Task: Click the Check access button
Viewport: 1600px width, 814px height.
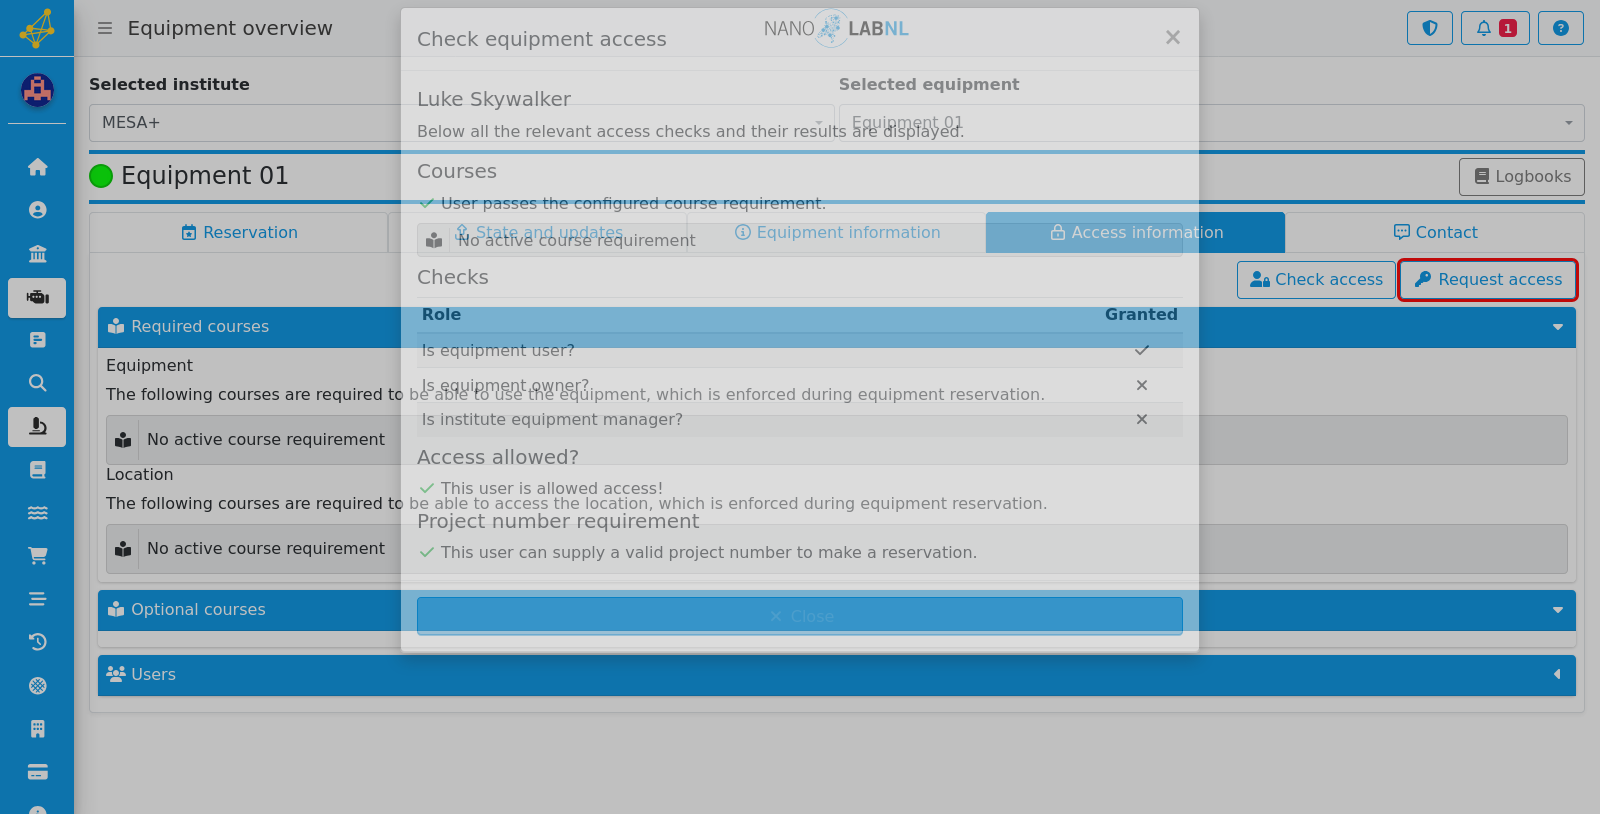Action: coord(1316,280)
